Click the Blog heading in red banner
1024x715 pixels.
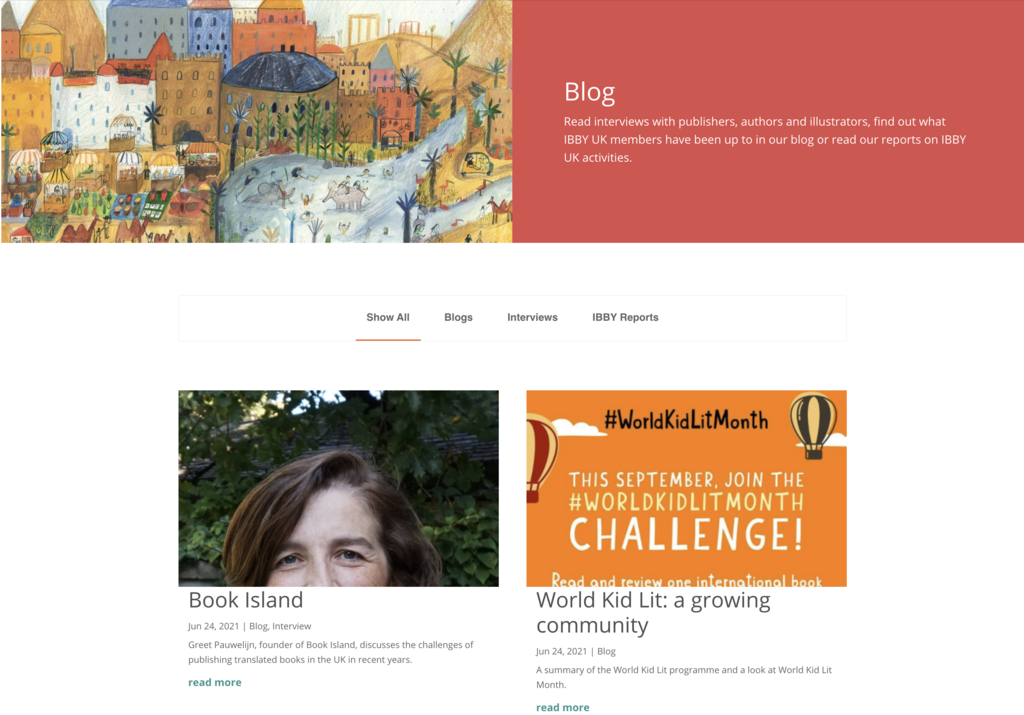tap(590, 92)
